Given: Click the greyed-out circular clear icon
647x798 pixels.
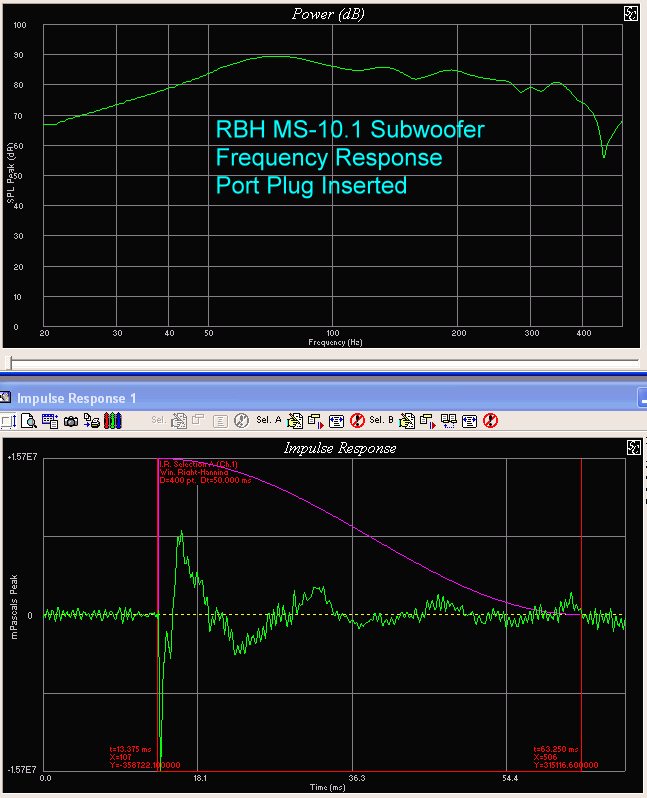Looking at the screenshot, I should 241,421.
